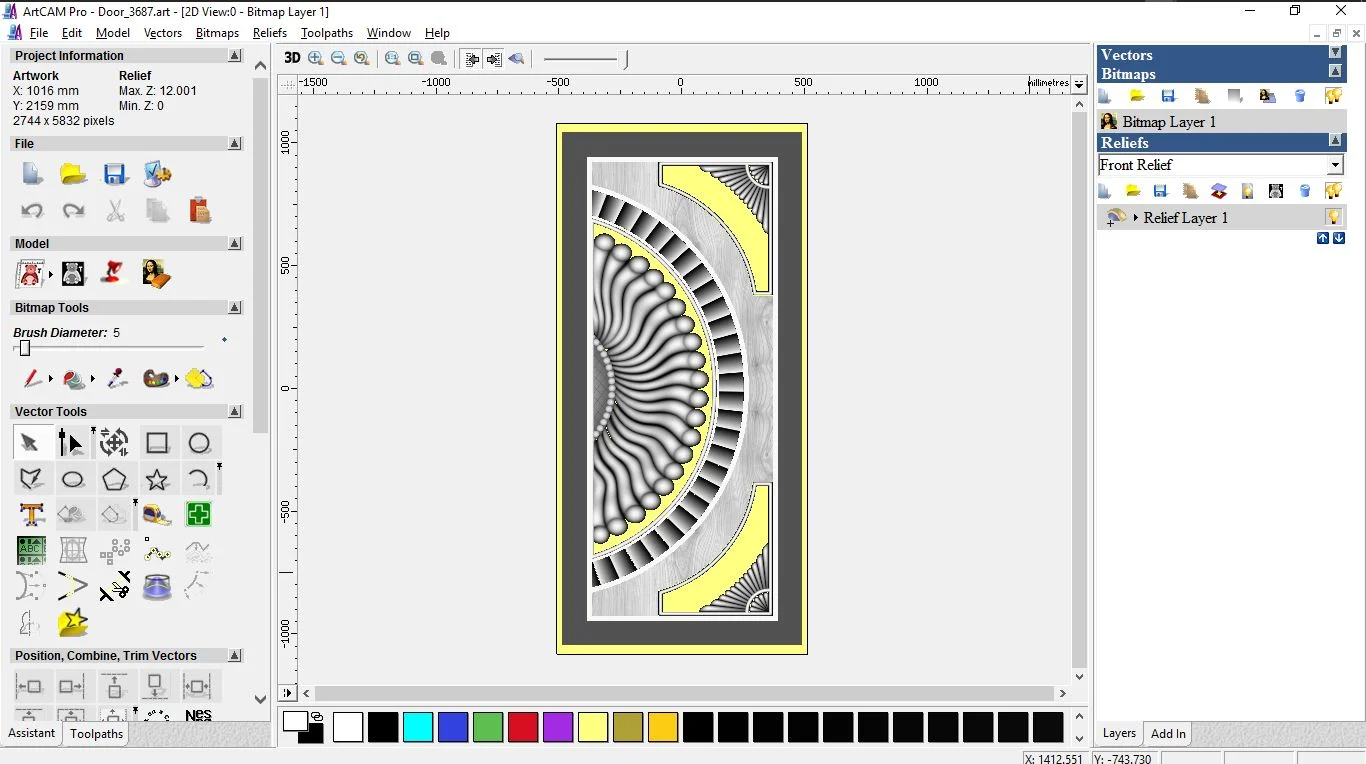Switch to the Toolpaths tab
1366x764 pixels.
coord(96,734)
